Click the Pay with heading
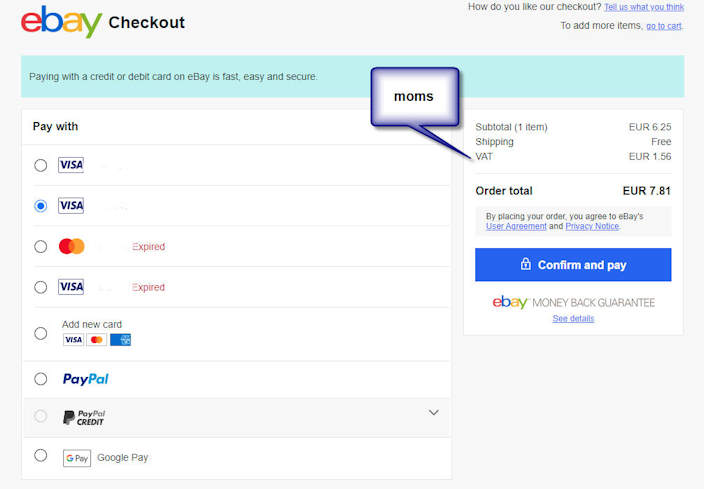Viewport: 704px width, 489px height. [55, 127]
